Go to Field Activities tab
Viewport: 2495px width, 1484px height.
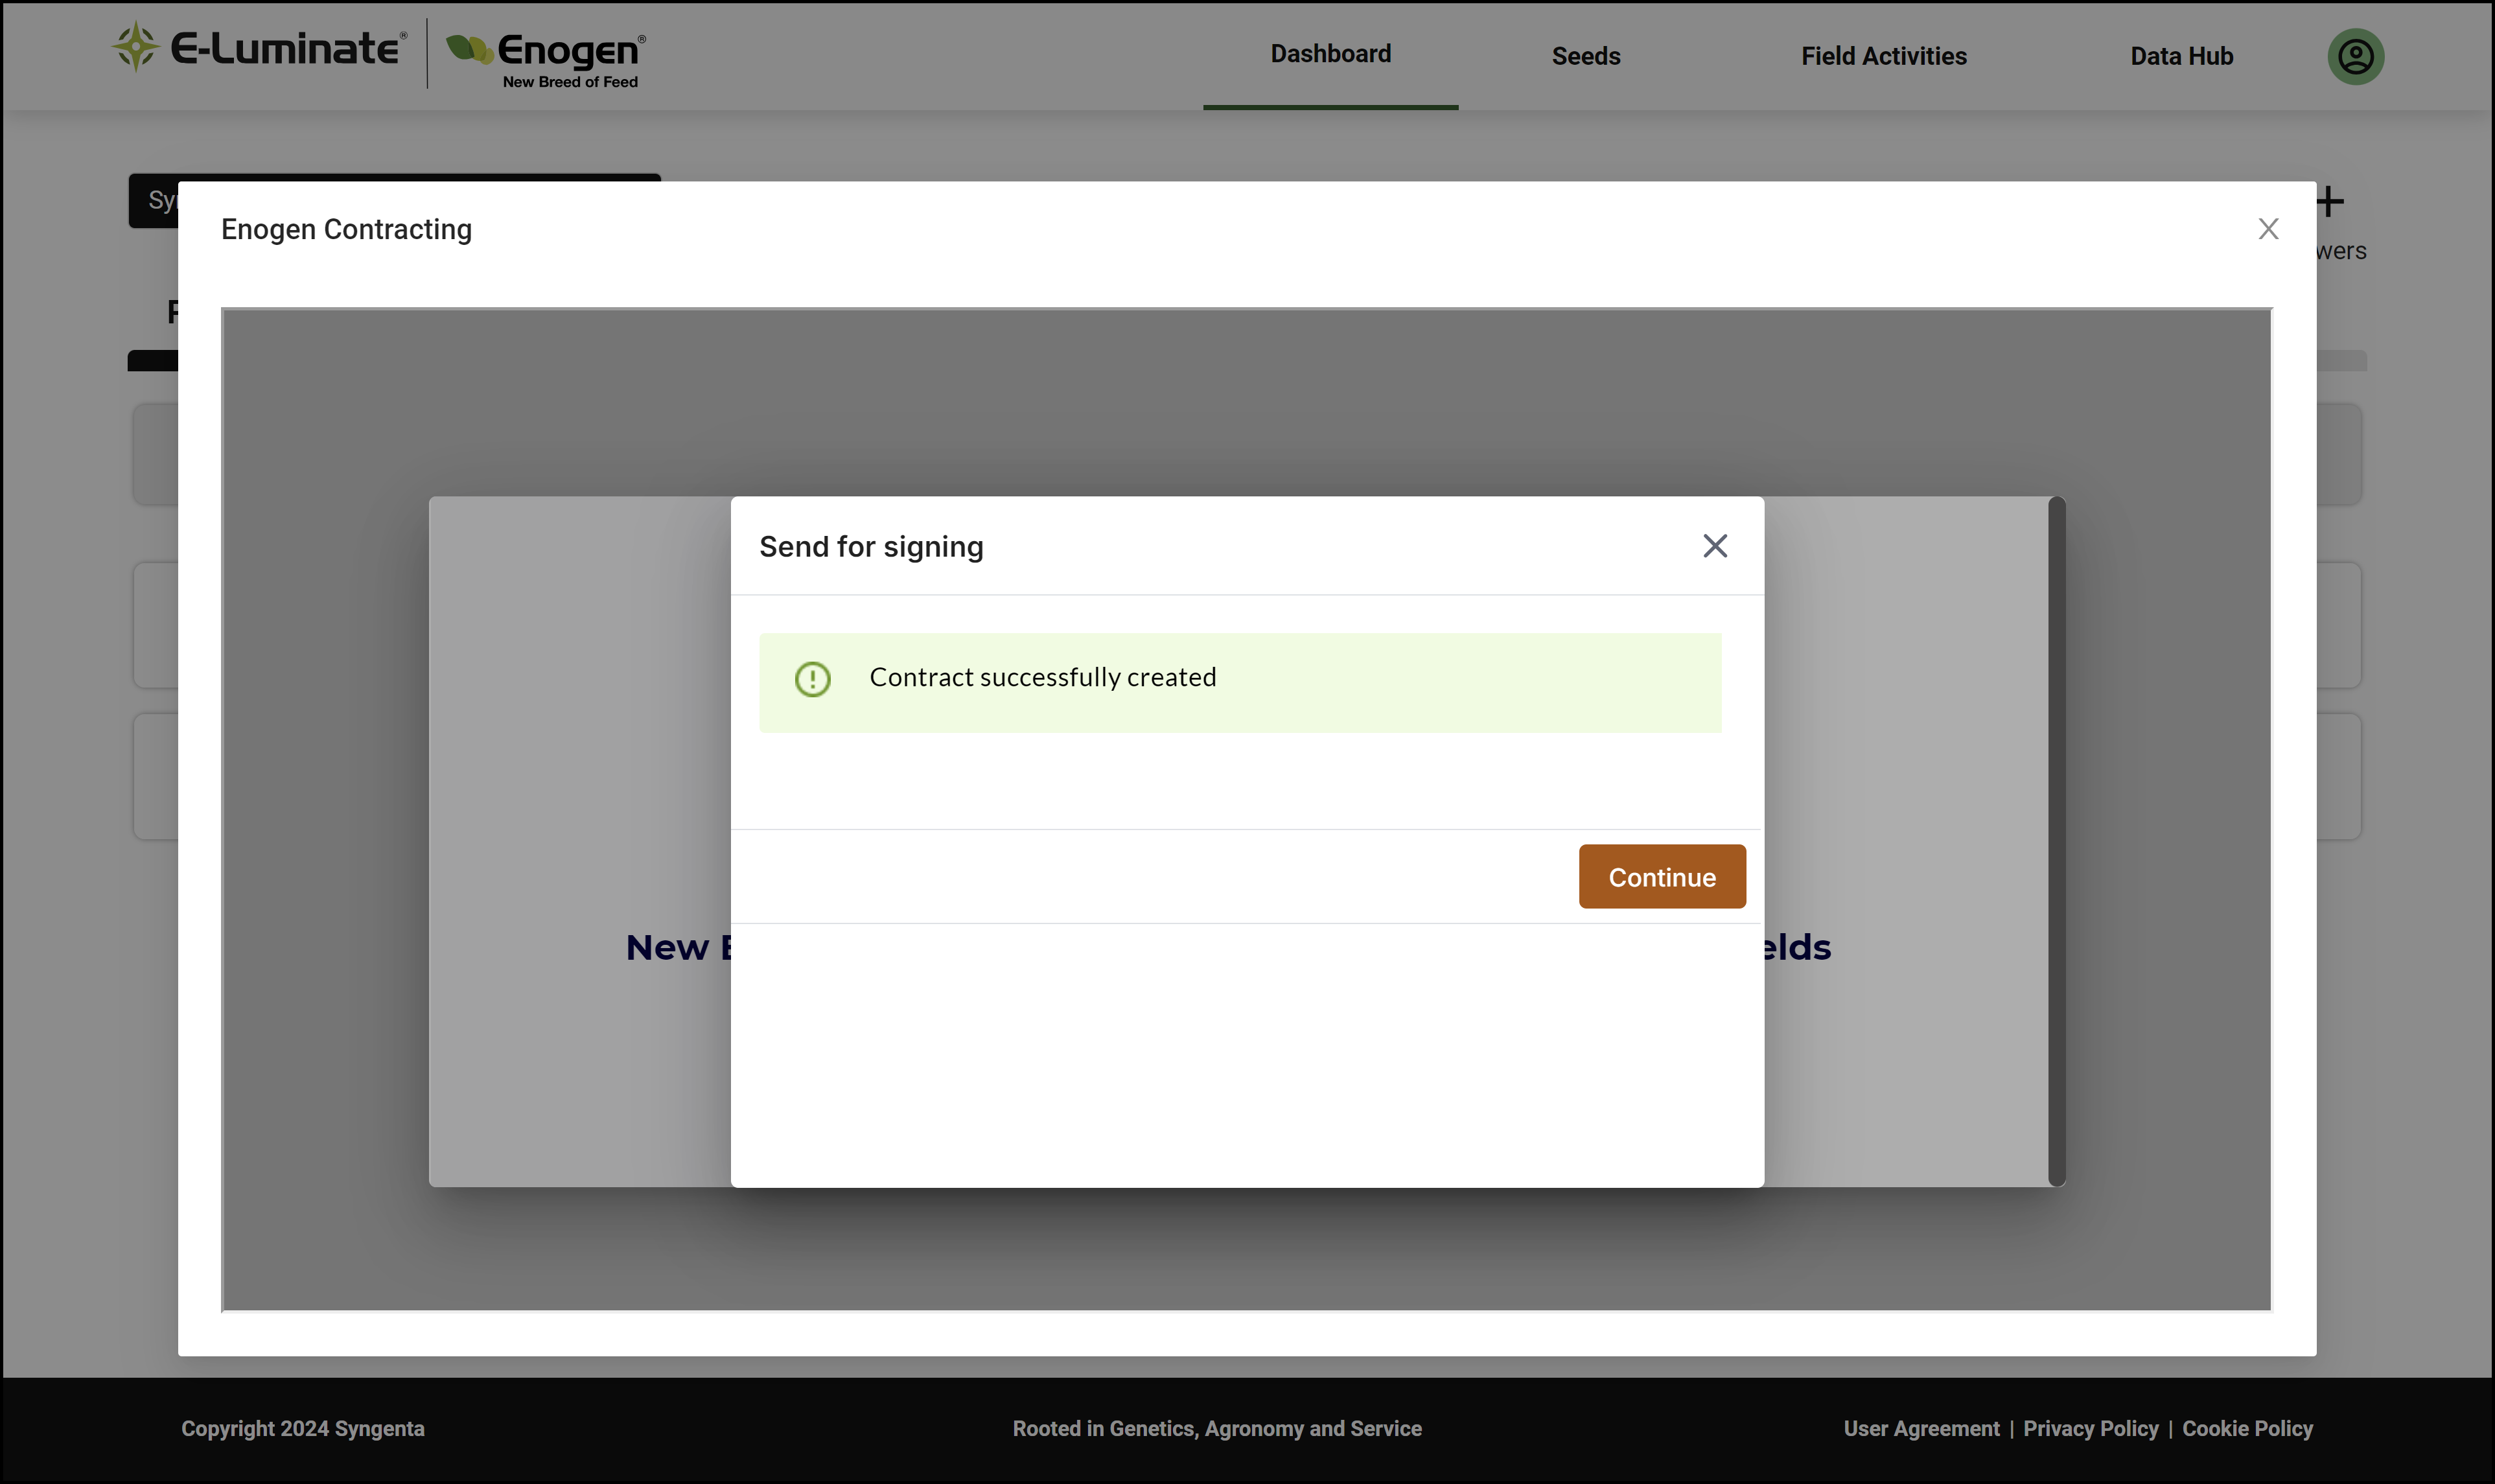(1883, 56)
